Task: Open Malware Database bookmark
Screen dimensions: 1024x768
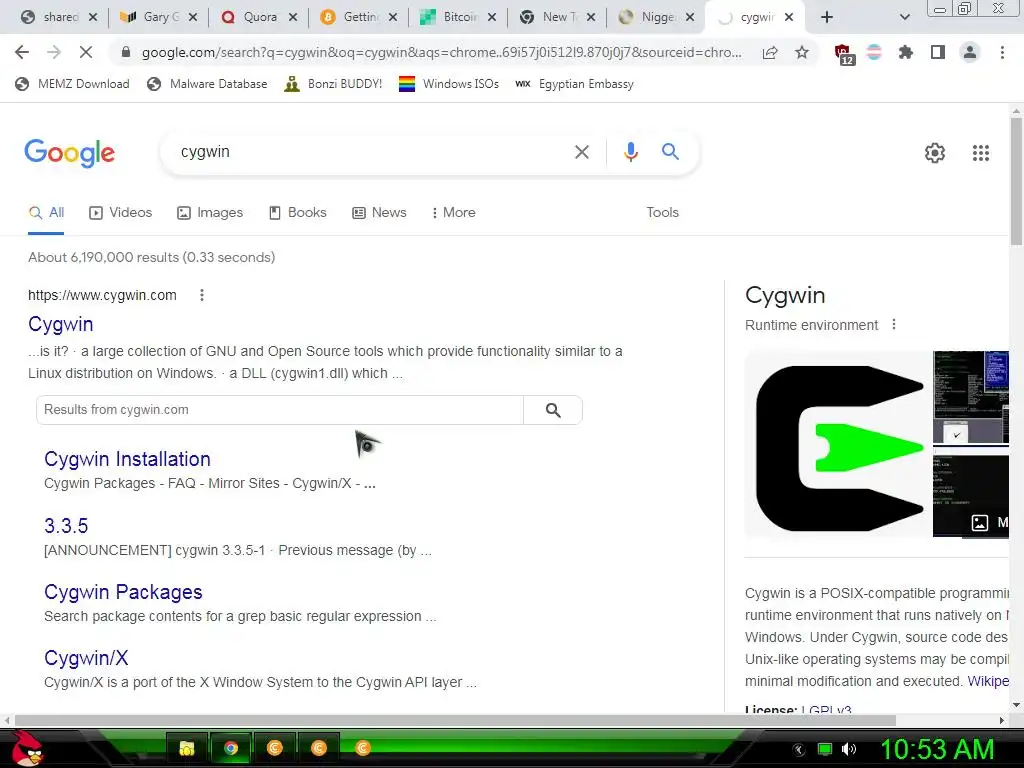Action: pos(208,84)
